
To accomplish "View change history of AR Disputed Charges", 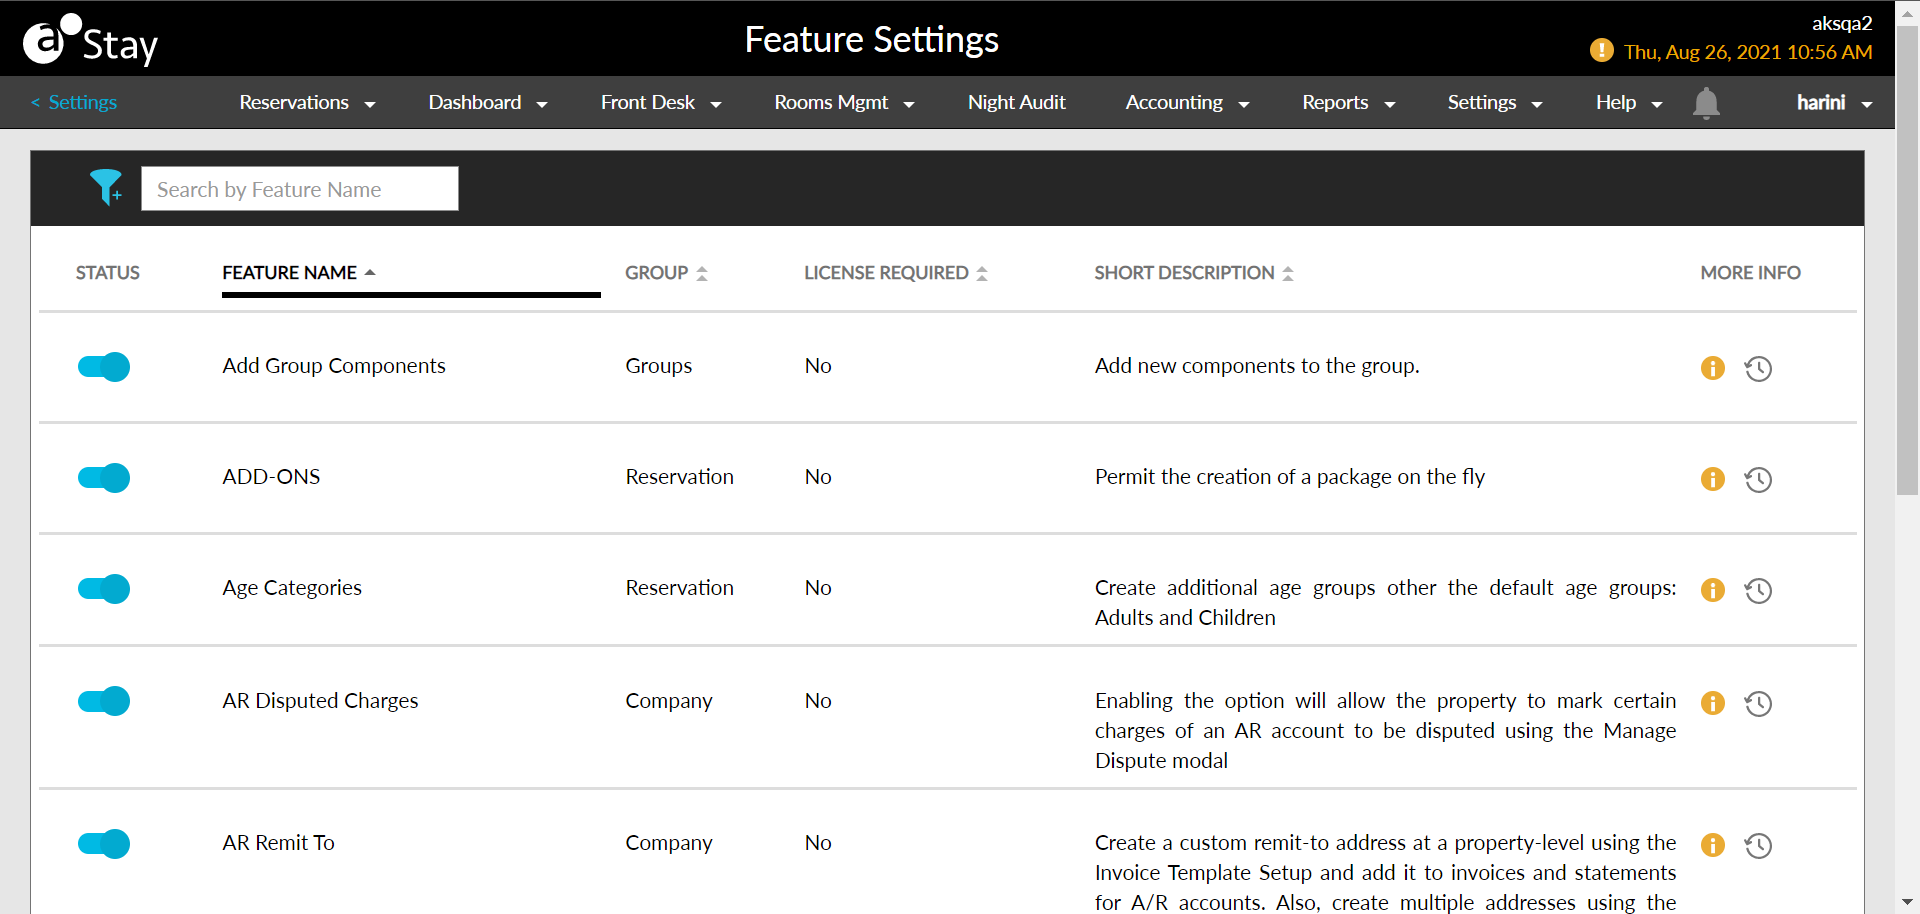I will point(1758,704).
